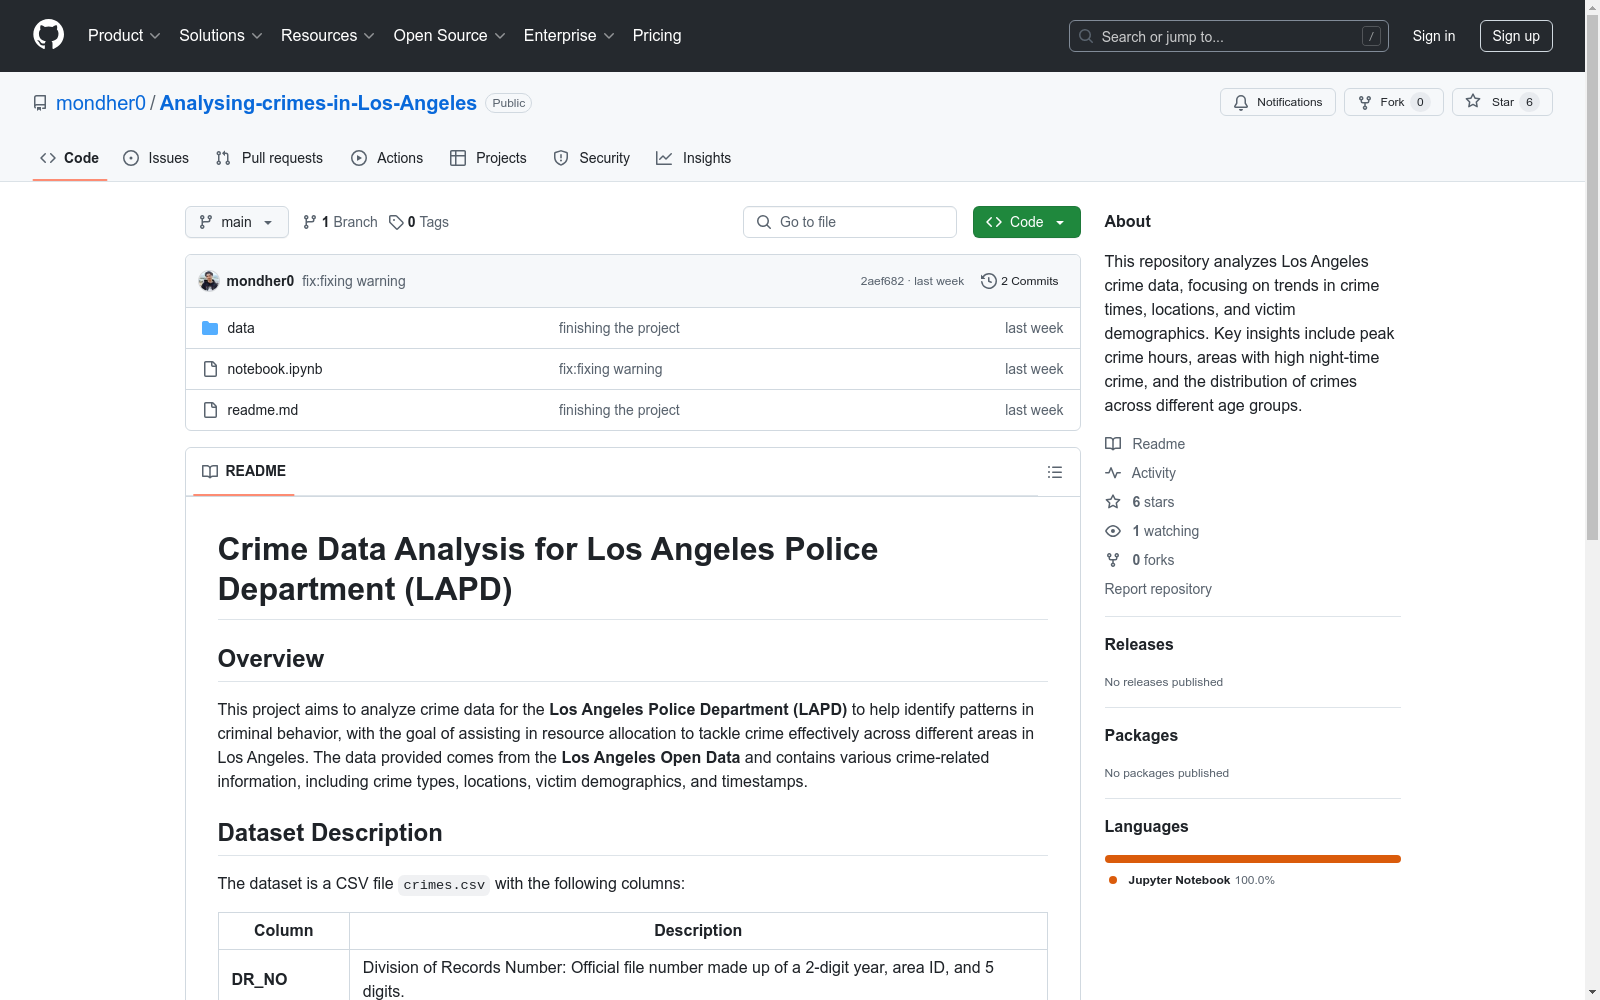Viewport: 1600px width, 1000px height.
Task: Switch to the Code tab
Action: click(69, 158)
